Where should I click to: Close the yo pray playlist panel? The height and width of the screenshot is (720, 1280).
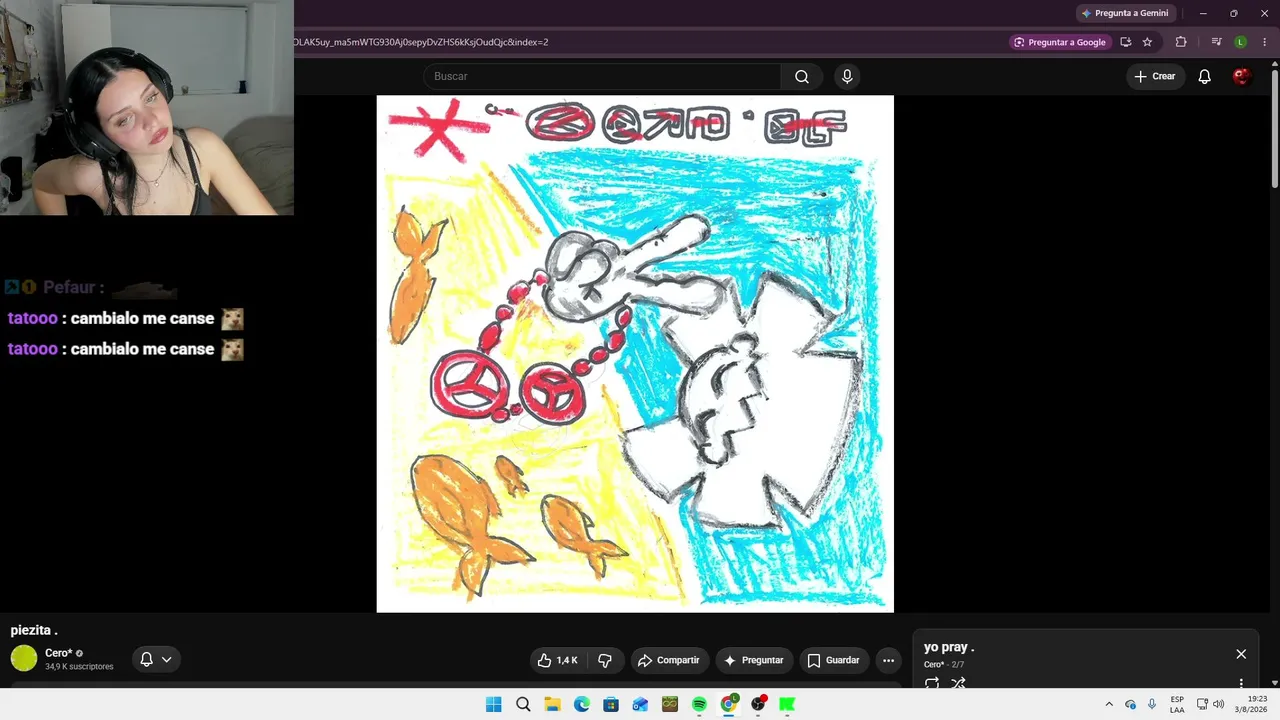point(1241,654)
